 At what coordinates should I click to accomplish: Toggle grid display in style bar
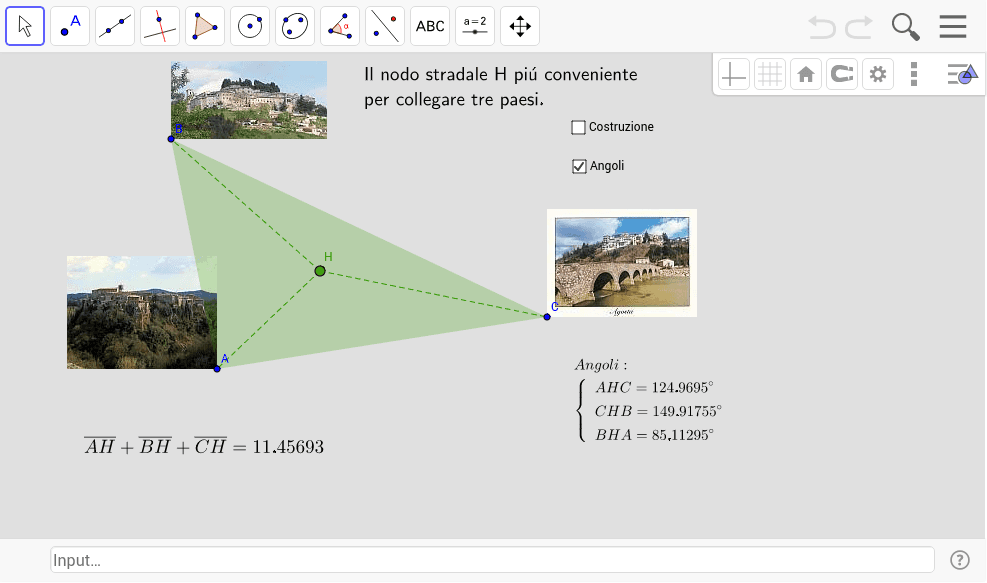(x=770, y=74)
